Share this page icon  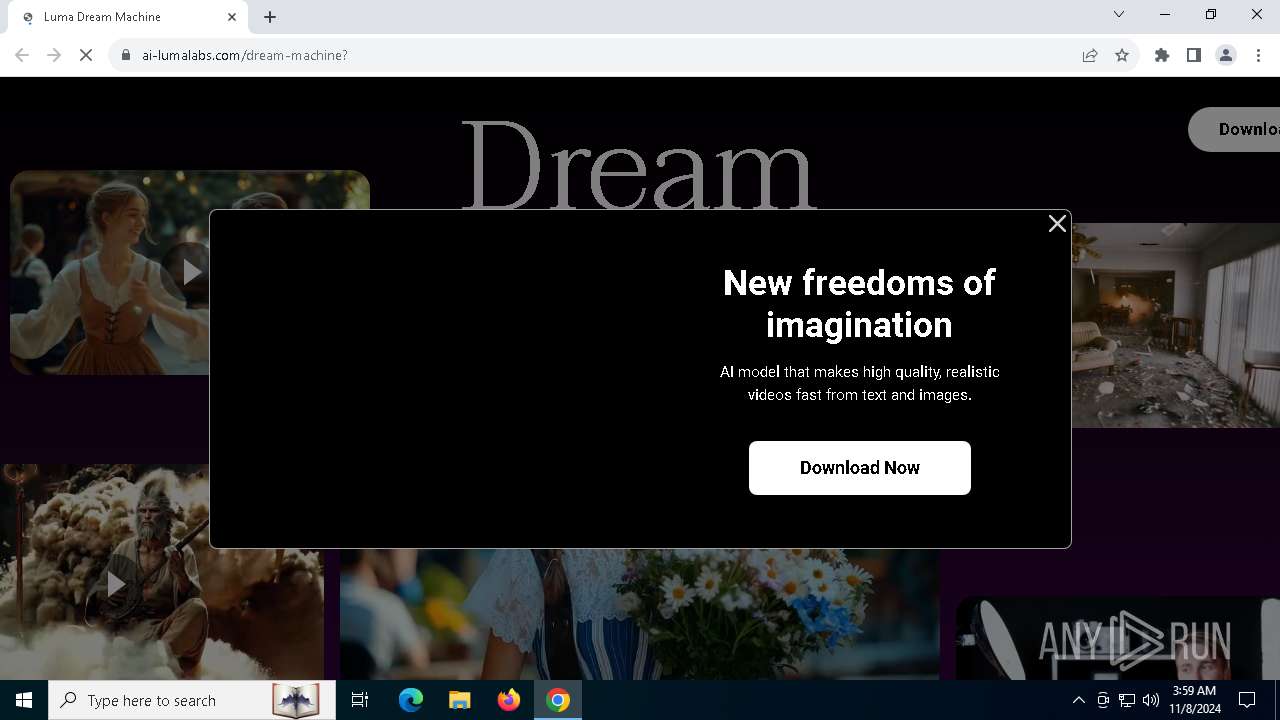coord(1090,55)
